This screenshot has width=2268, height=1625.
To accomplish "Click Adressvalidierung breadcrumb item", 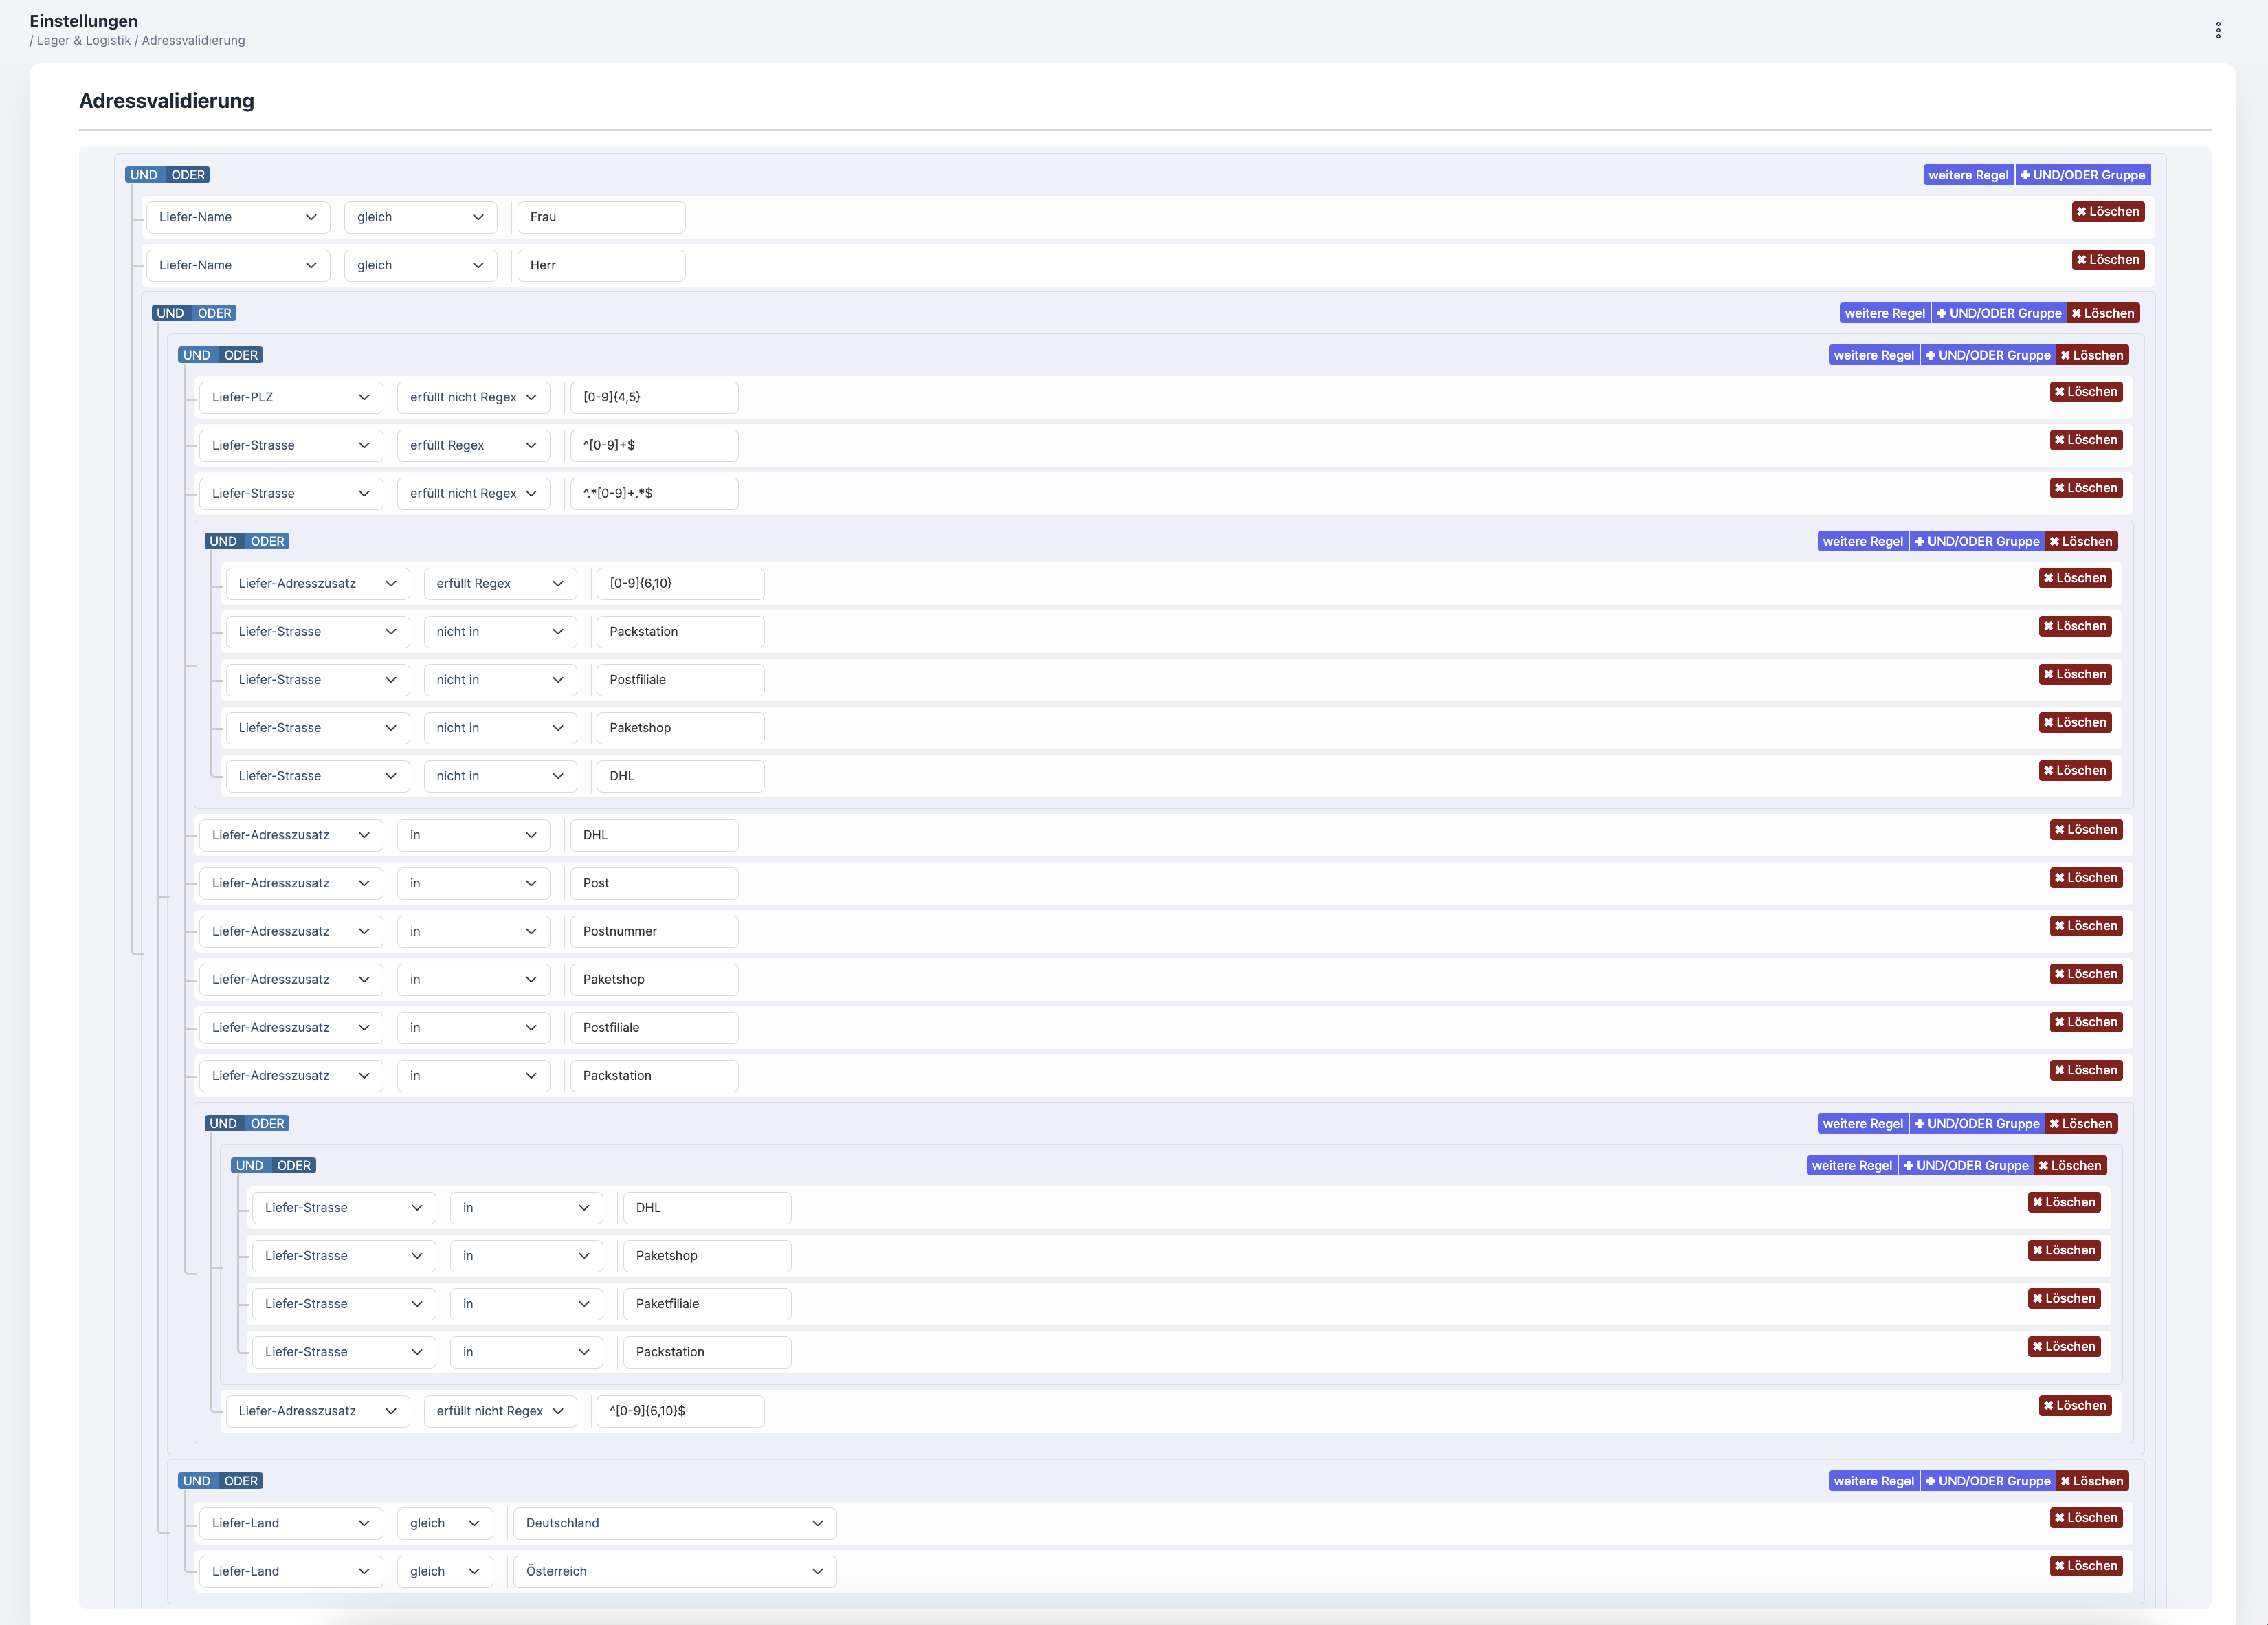I will 193,41.
